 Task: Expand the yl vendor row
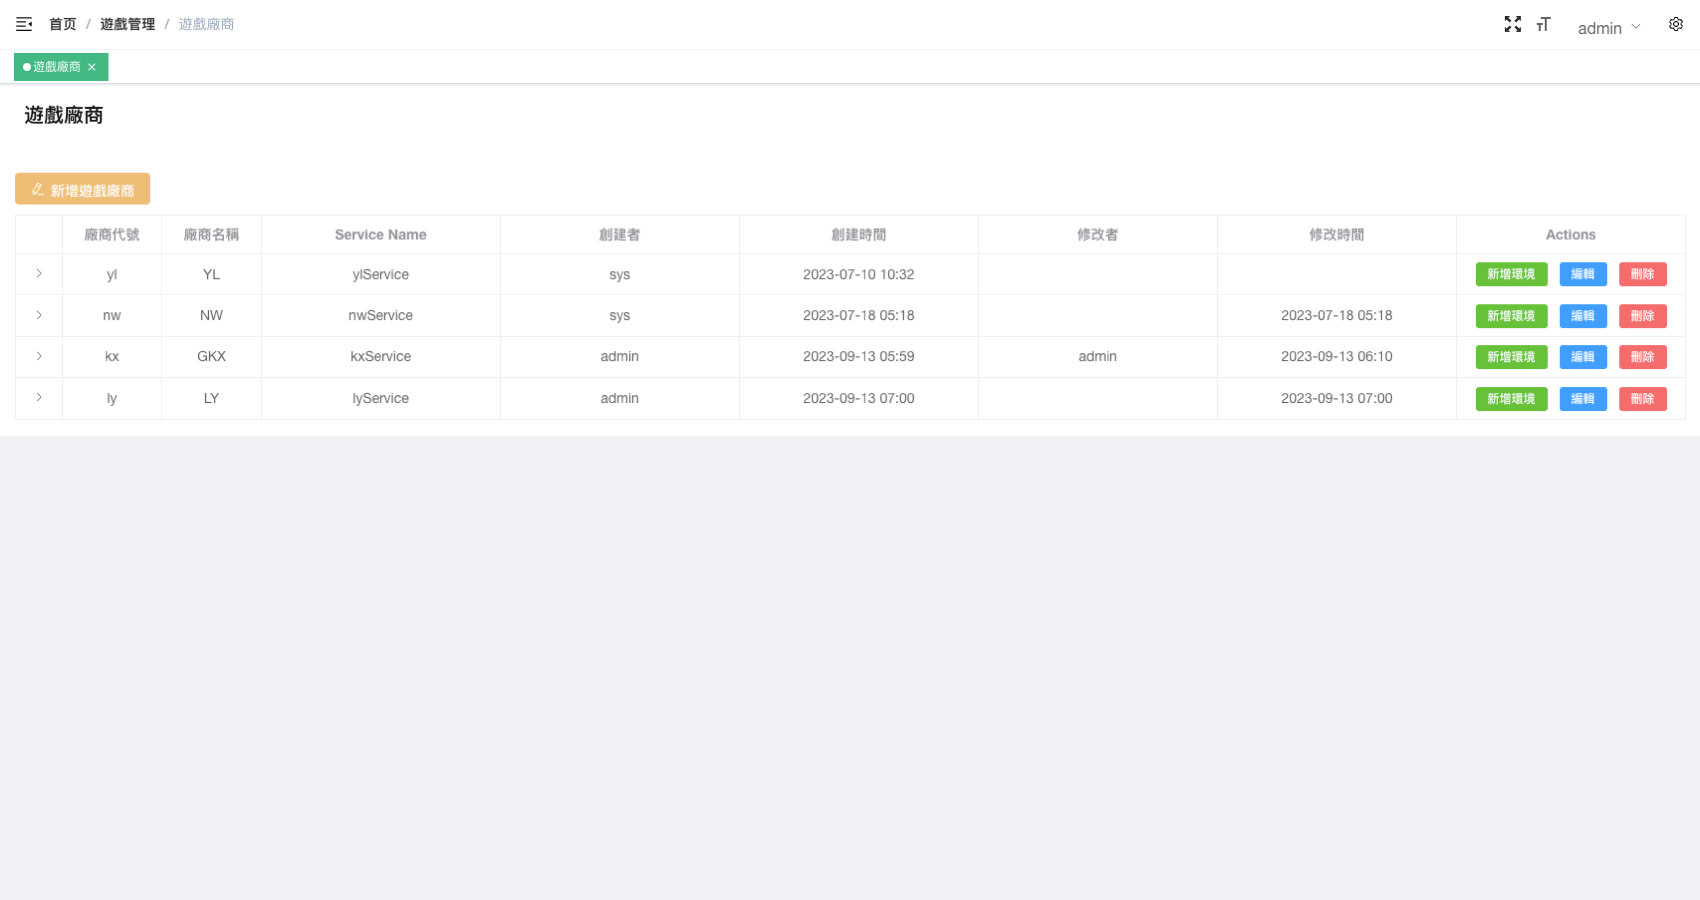tap(39, 273)
